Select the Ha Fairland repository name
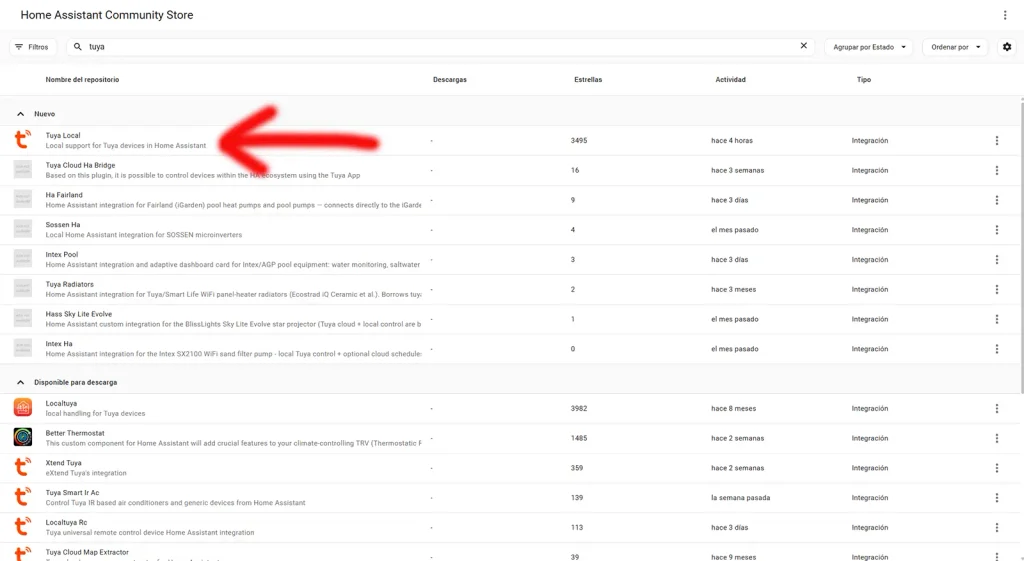 (64, 195)
